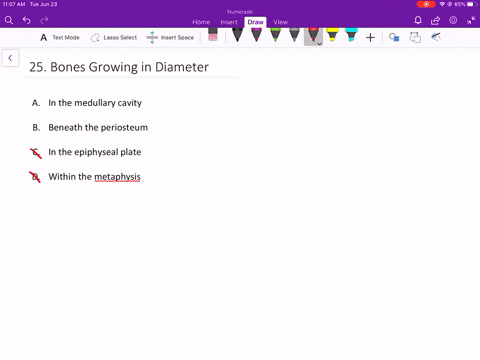Add a new pen with plus
This screenshot has height=360, width=480.
[x=370, y=38]
